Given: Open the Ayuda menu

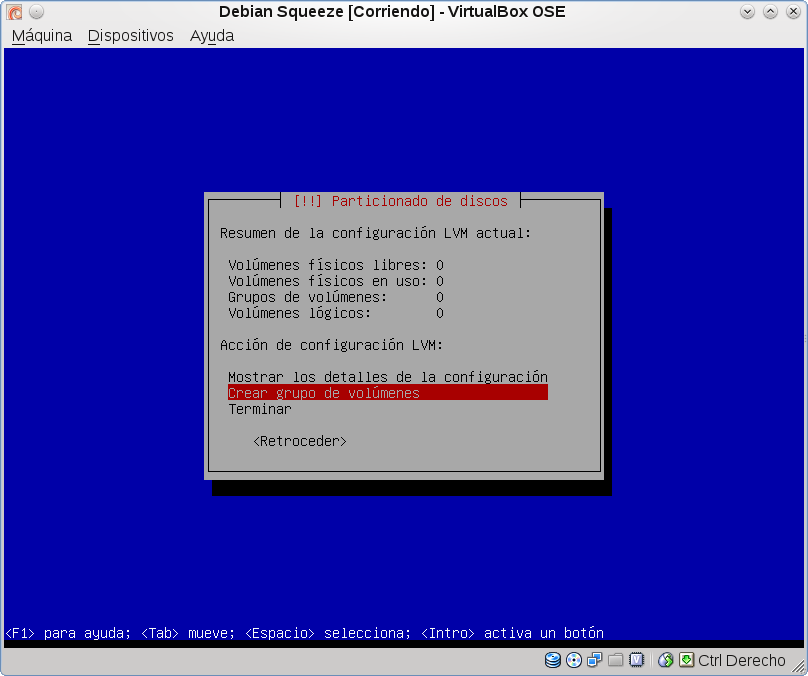Looking at the screenshot, I should pyautogui.click(x=212, y=36).
